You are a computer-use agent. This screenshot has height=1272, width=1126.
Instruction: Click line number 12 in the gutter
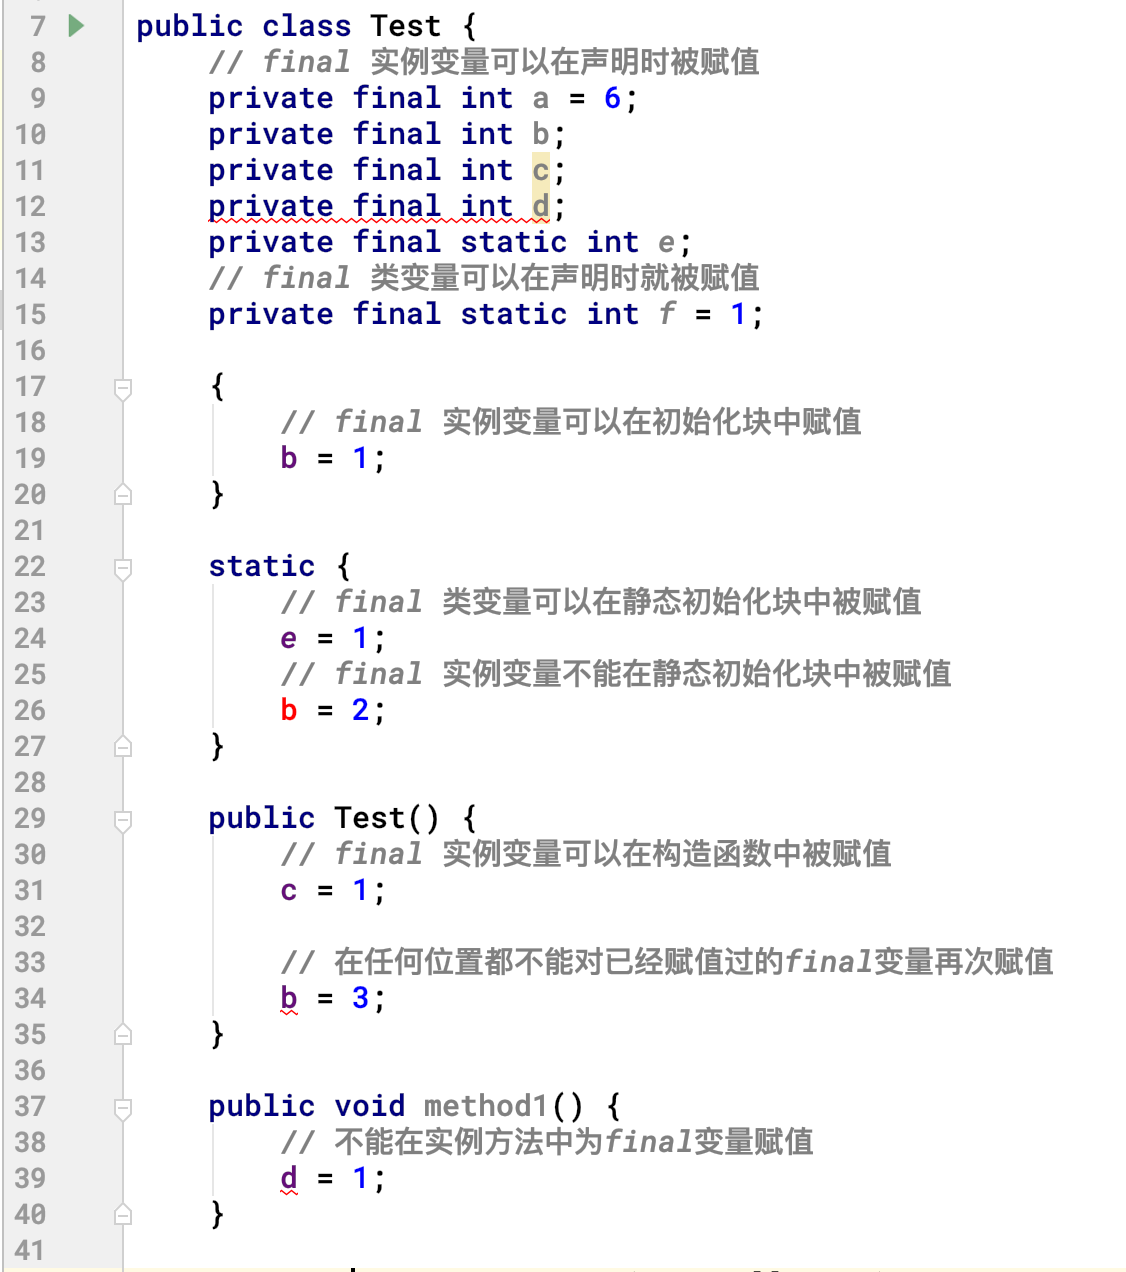click(x=30, y=206)
